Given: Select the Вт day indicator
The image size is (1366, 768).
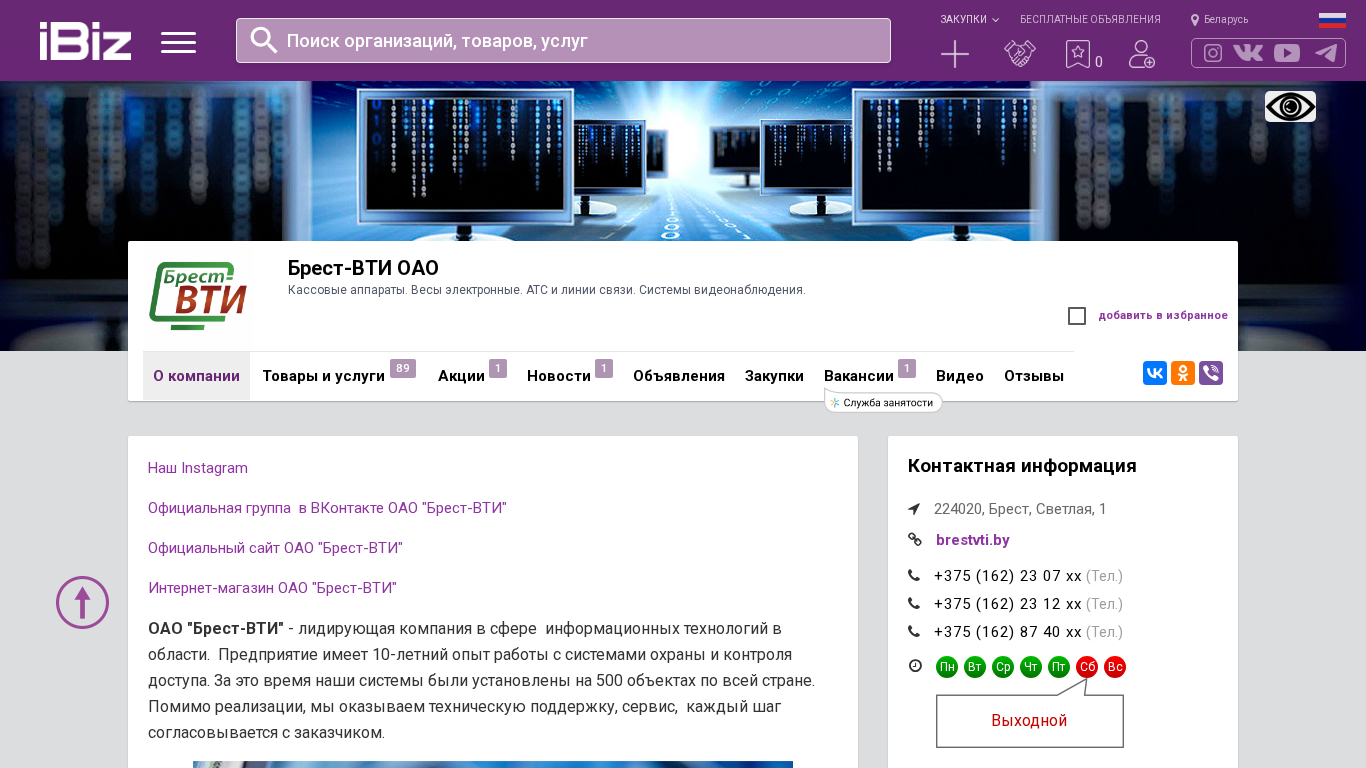Looking at the screenshot, I should (975, 667).
